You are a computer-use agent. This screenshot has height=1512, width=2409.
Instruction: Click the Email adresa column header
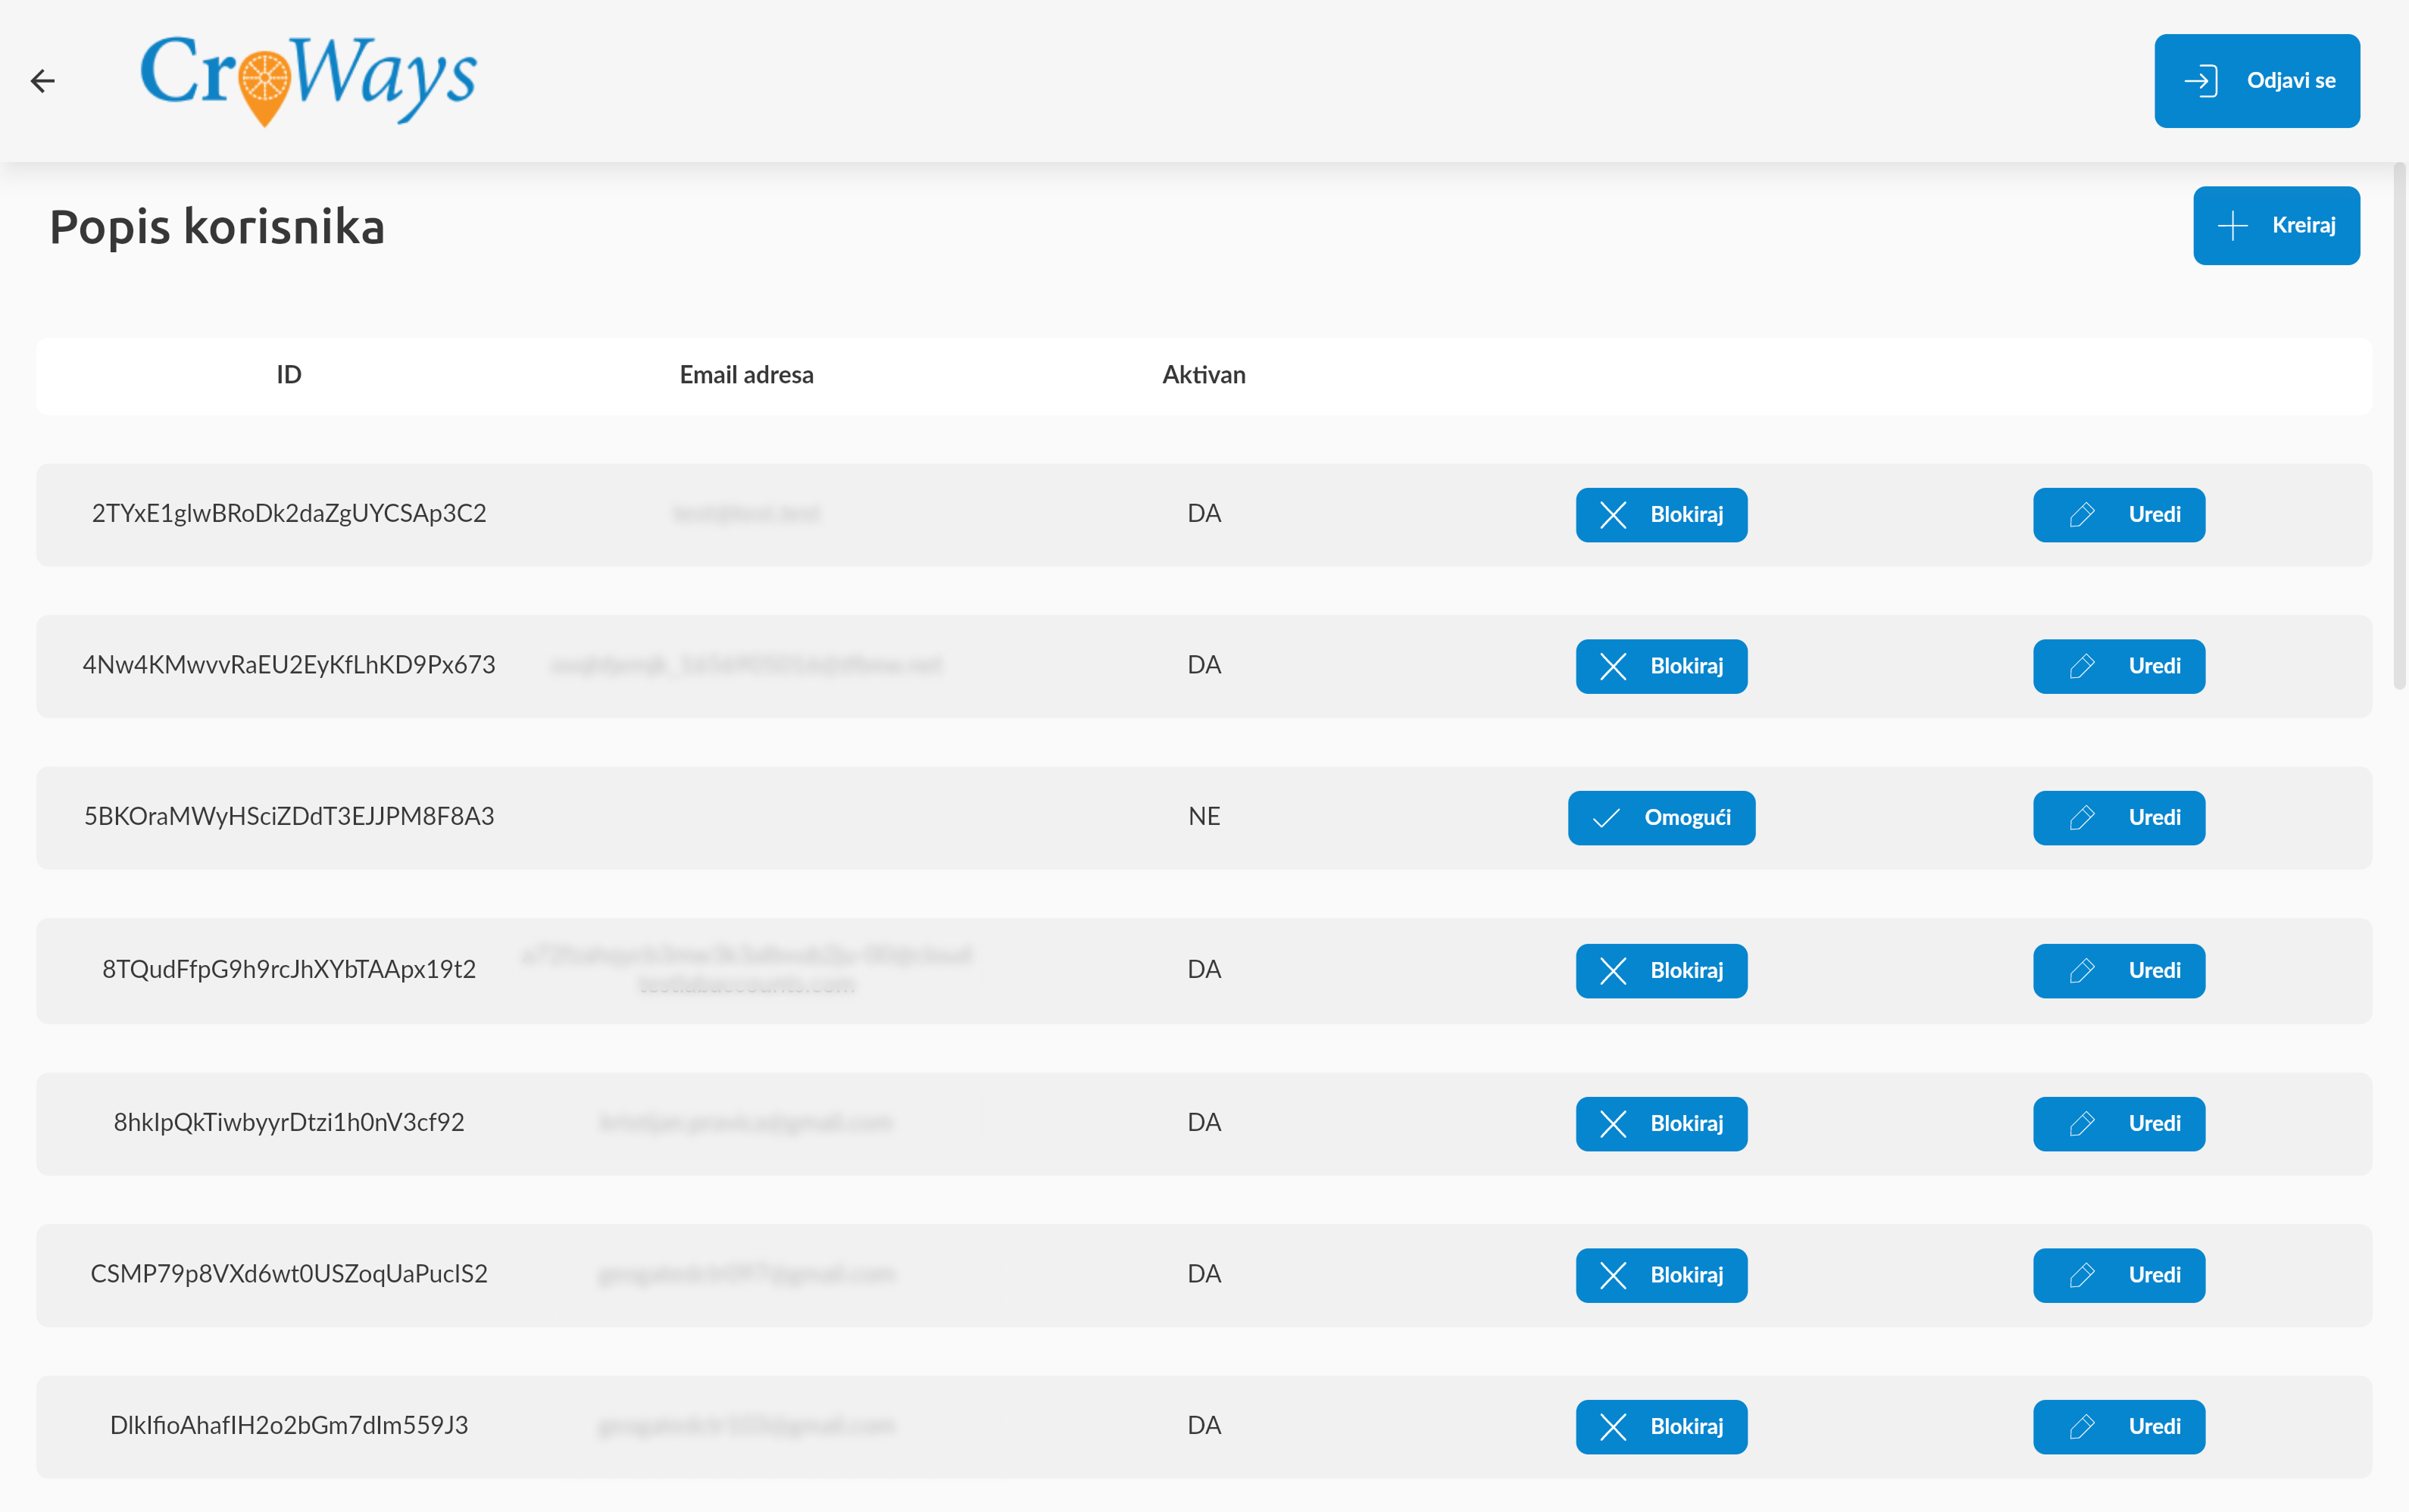(746, 375)
